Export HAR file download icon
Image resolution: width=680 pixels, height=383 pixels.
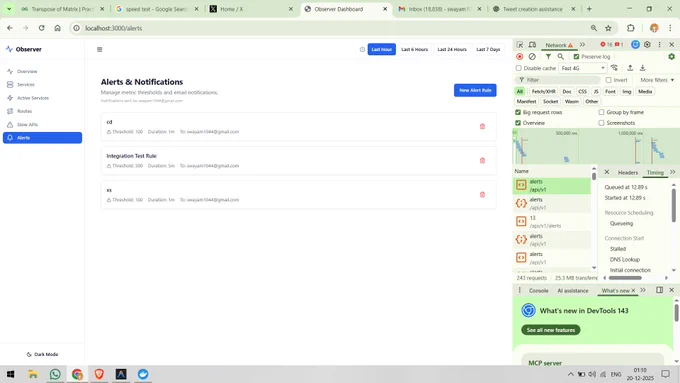pyautogui.click(x=643, y=68)
